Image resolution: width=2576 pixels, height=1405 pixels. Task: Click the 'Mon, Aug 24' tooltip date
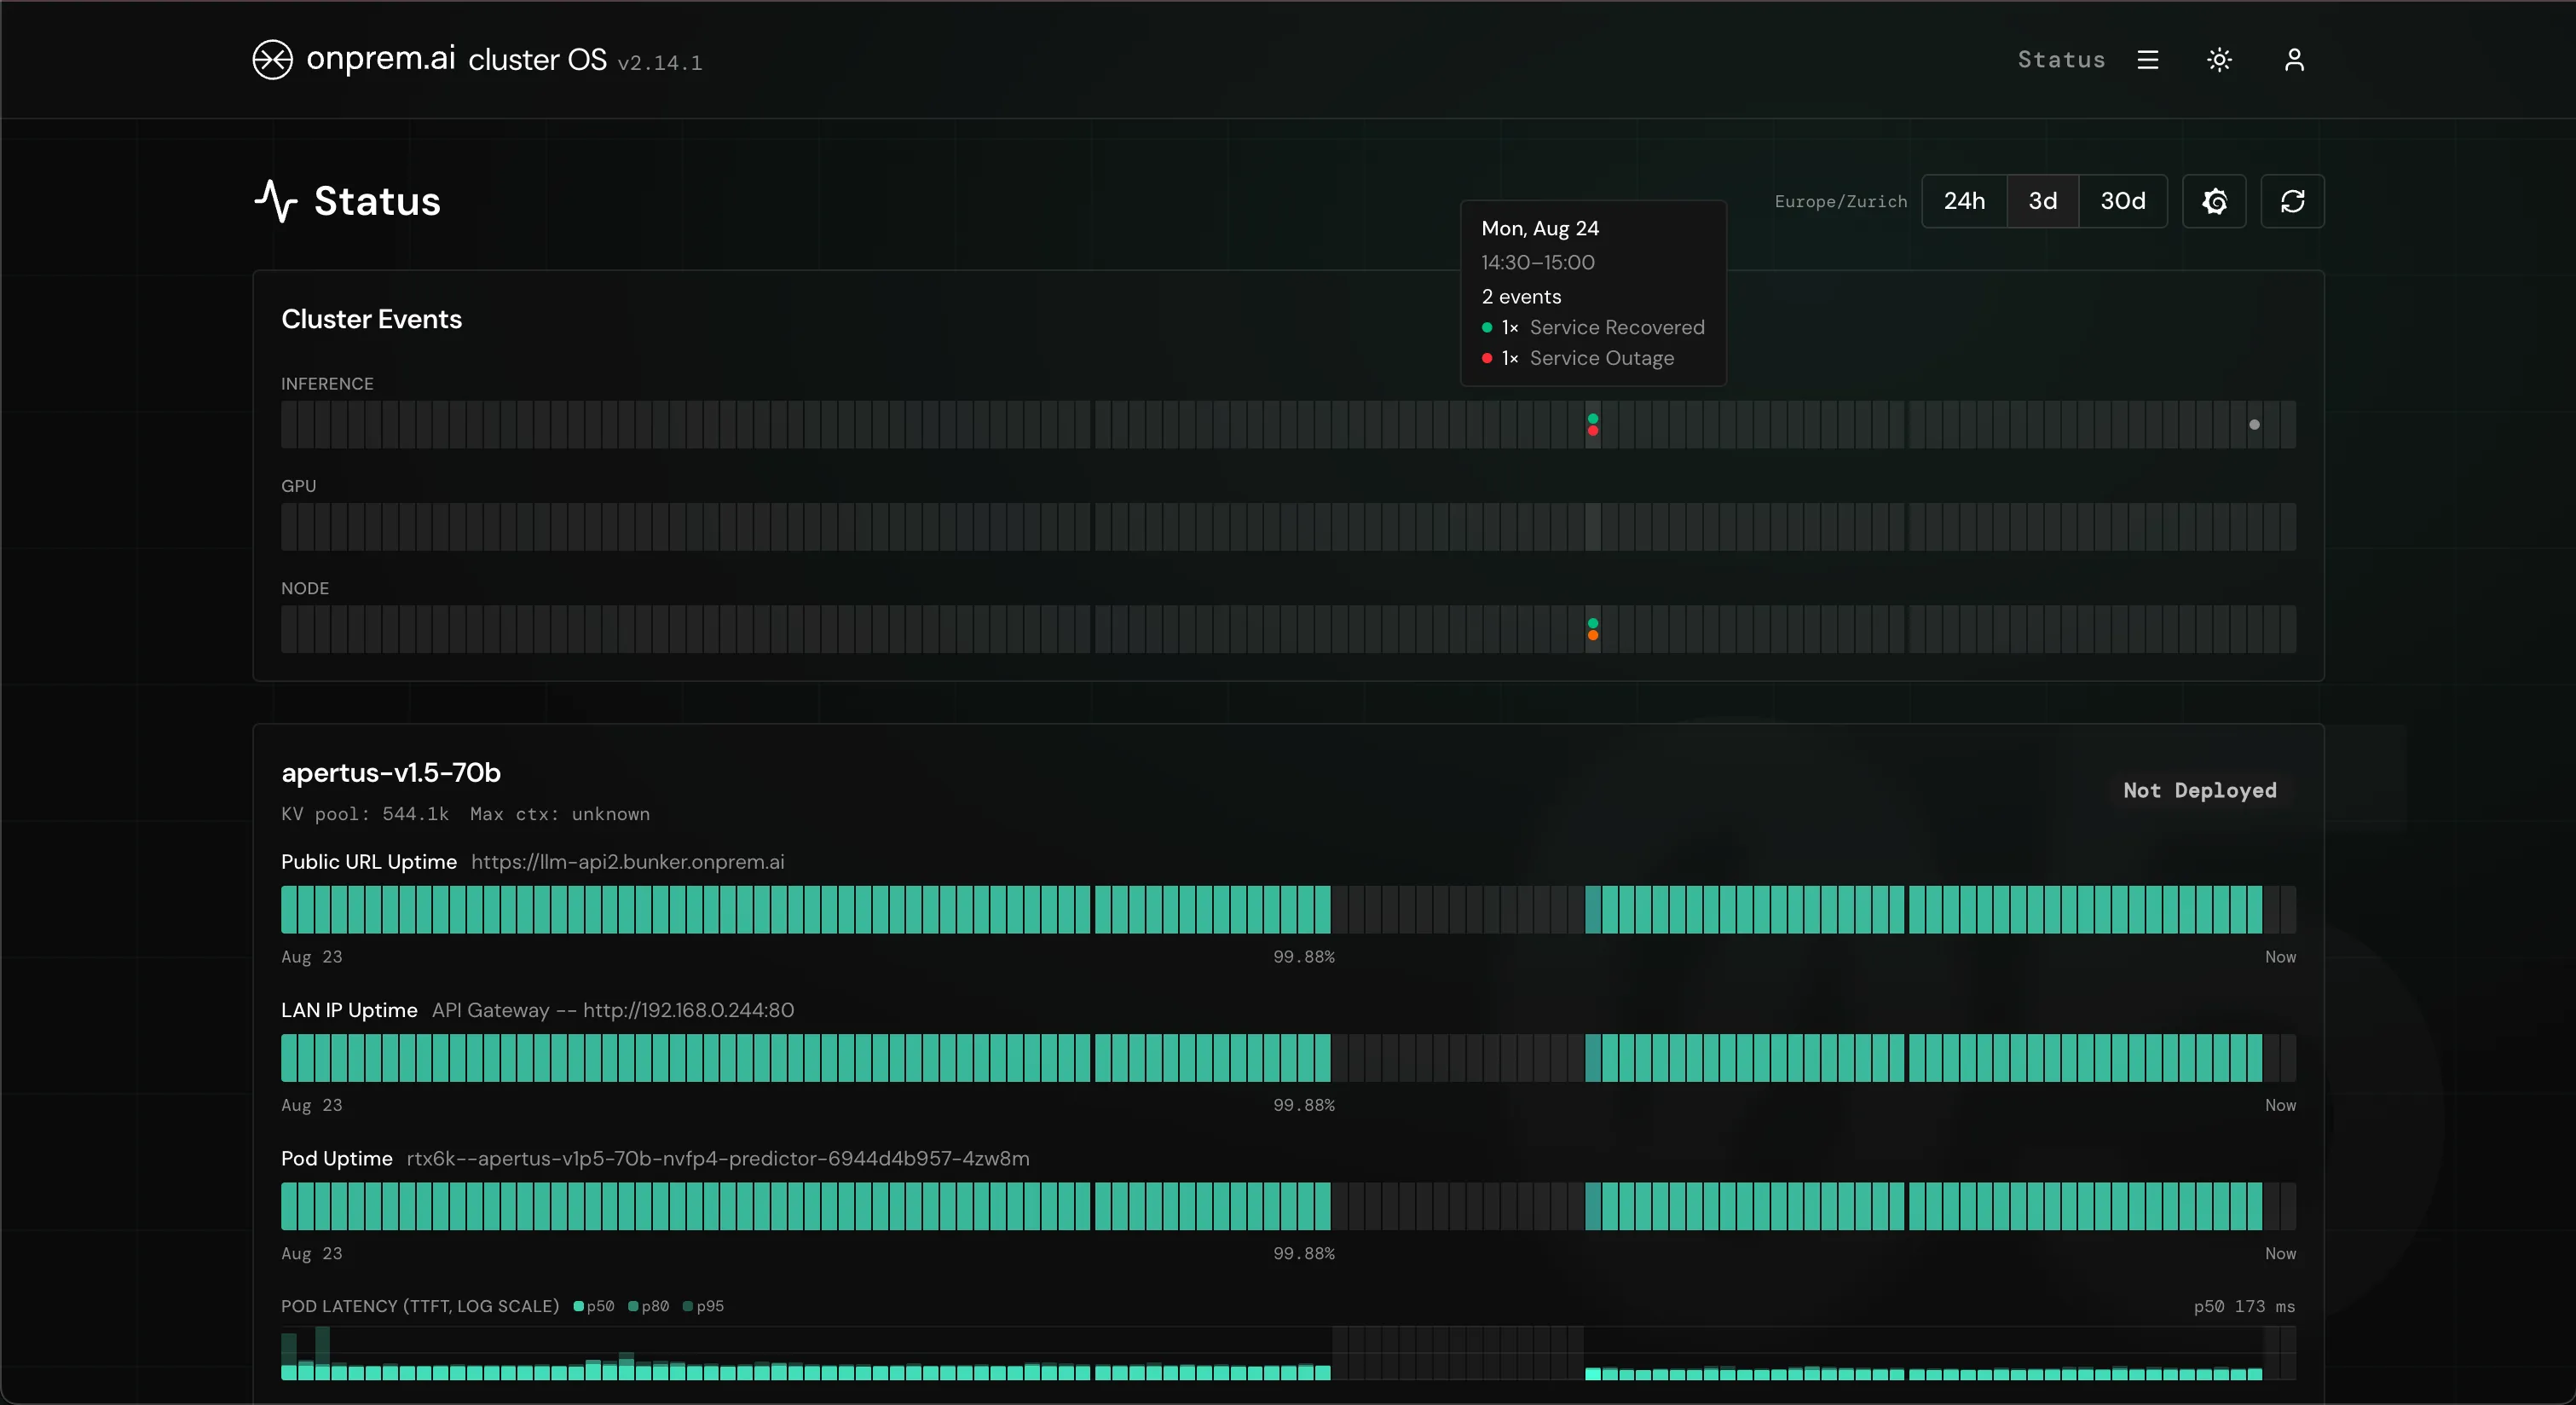(1540, 228)
